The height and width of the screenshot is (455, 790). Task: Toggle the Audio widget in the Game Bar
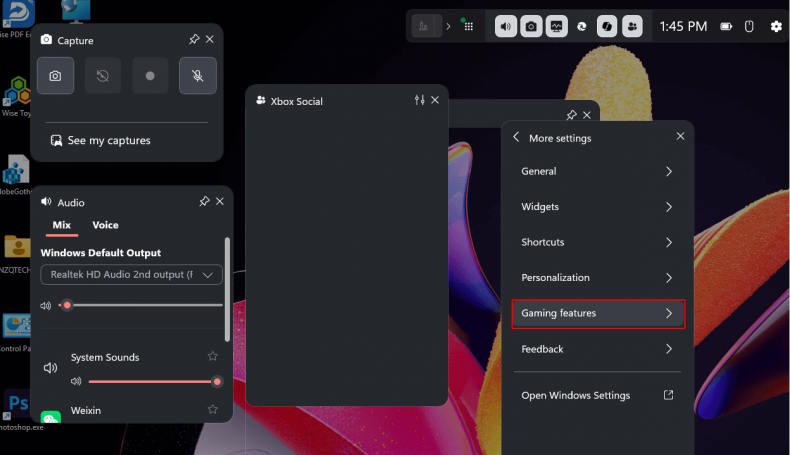point(506,26)
